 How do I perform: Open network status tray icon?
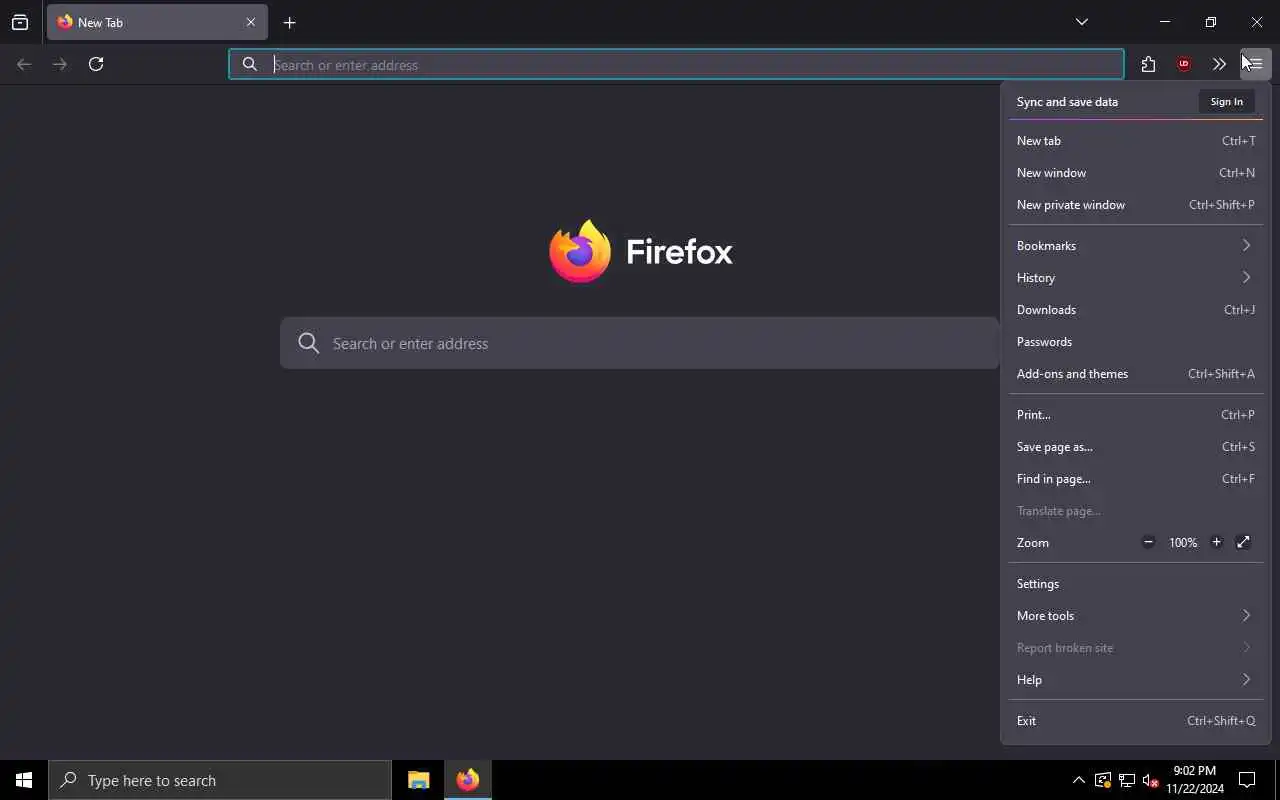pos(1127,780)
